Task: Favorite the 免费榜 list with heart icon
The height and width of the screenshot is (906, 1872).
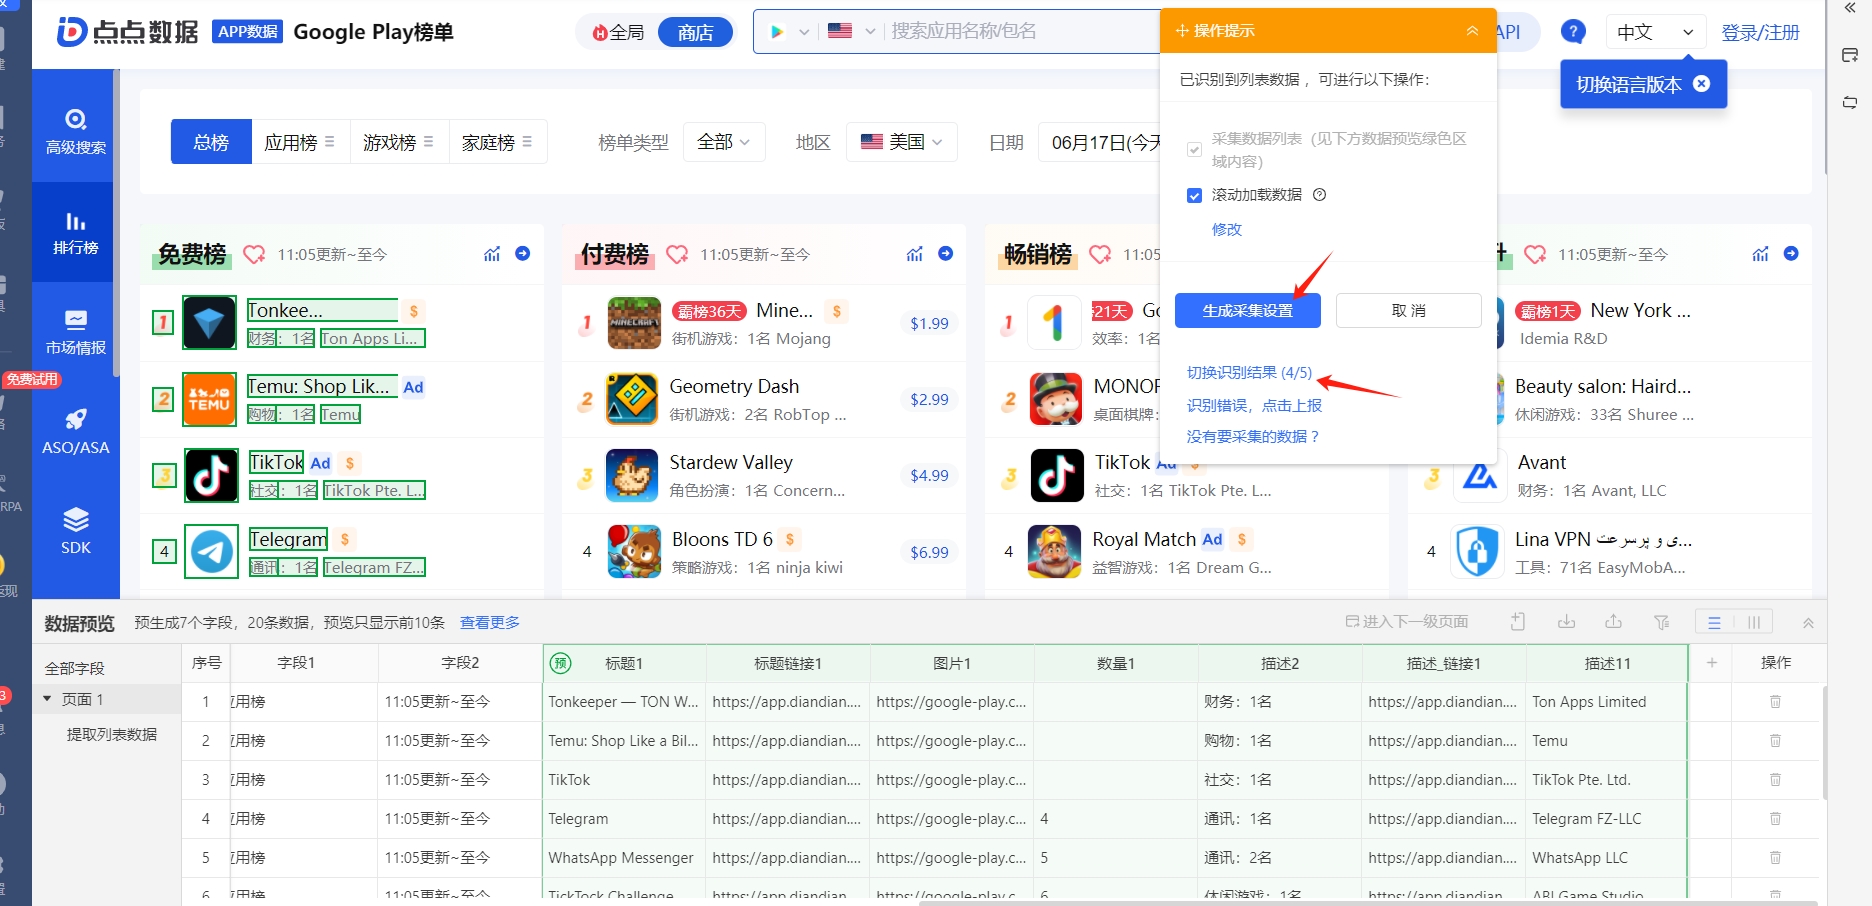Action: coord(254,254)
